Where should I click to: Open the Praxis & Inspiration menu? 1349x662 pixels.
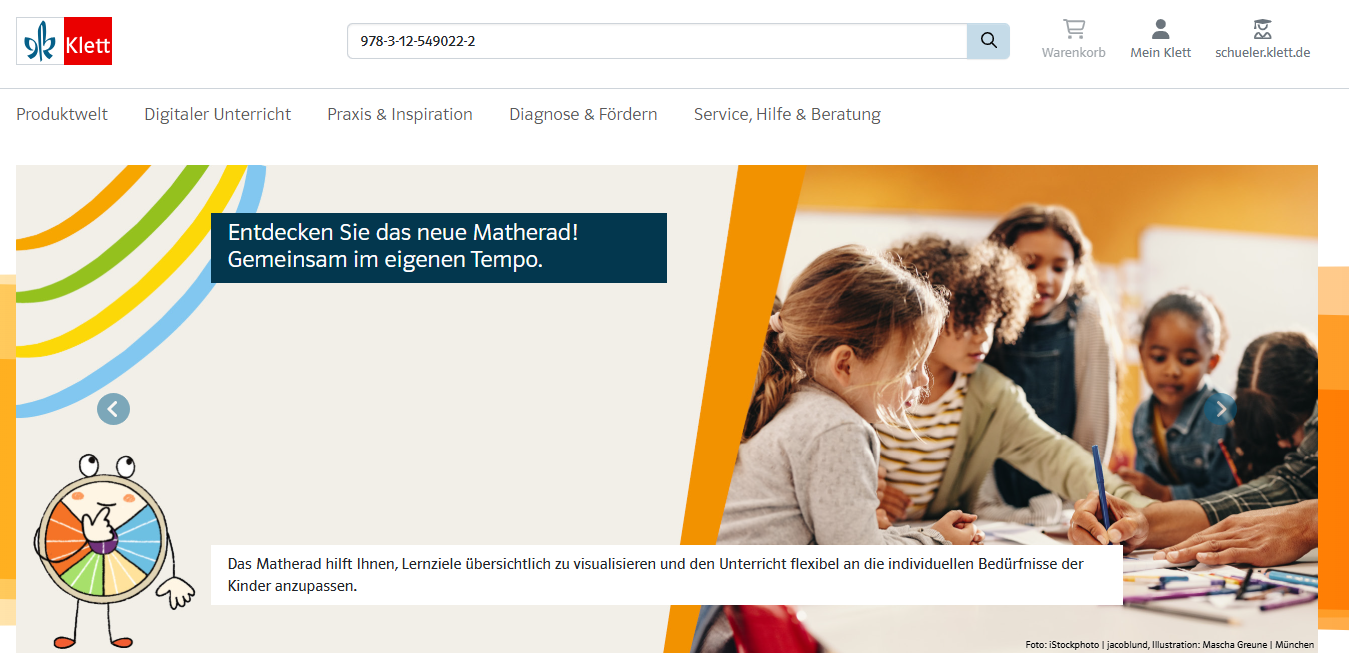(400, 114)
